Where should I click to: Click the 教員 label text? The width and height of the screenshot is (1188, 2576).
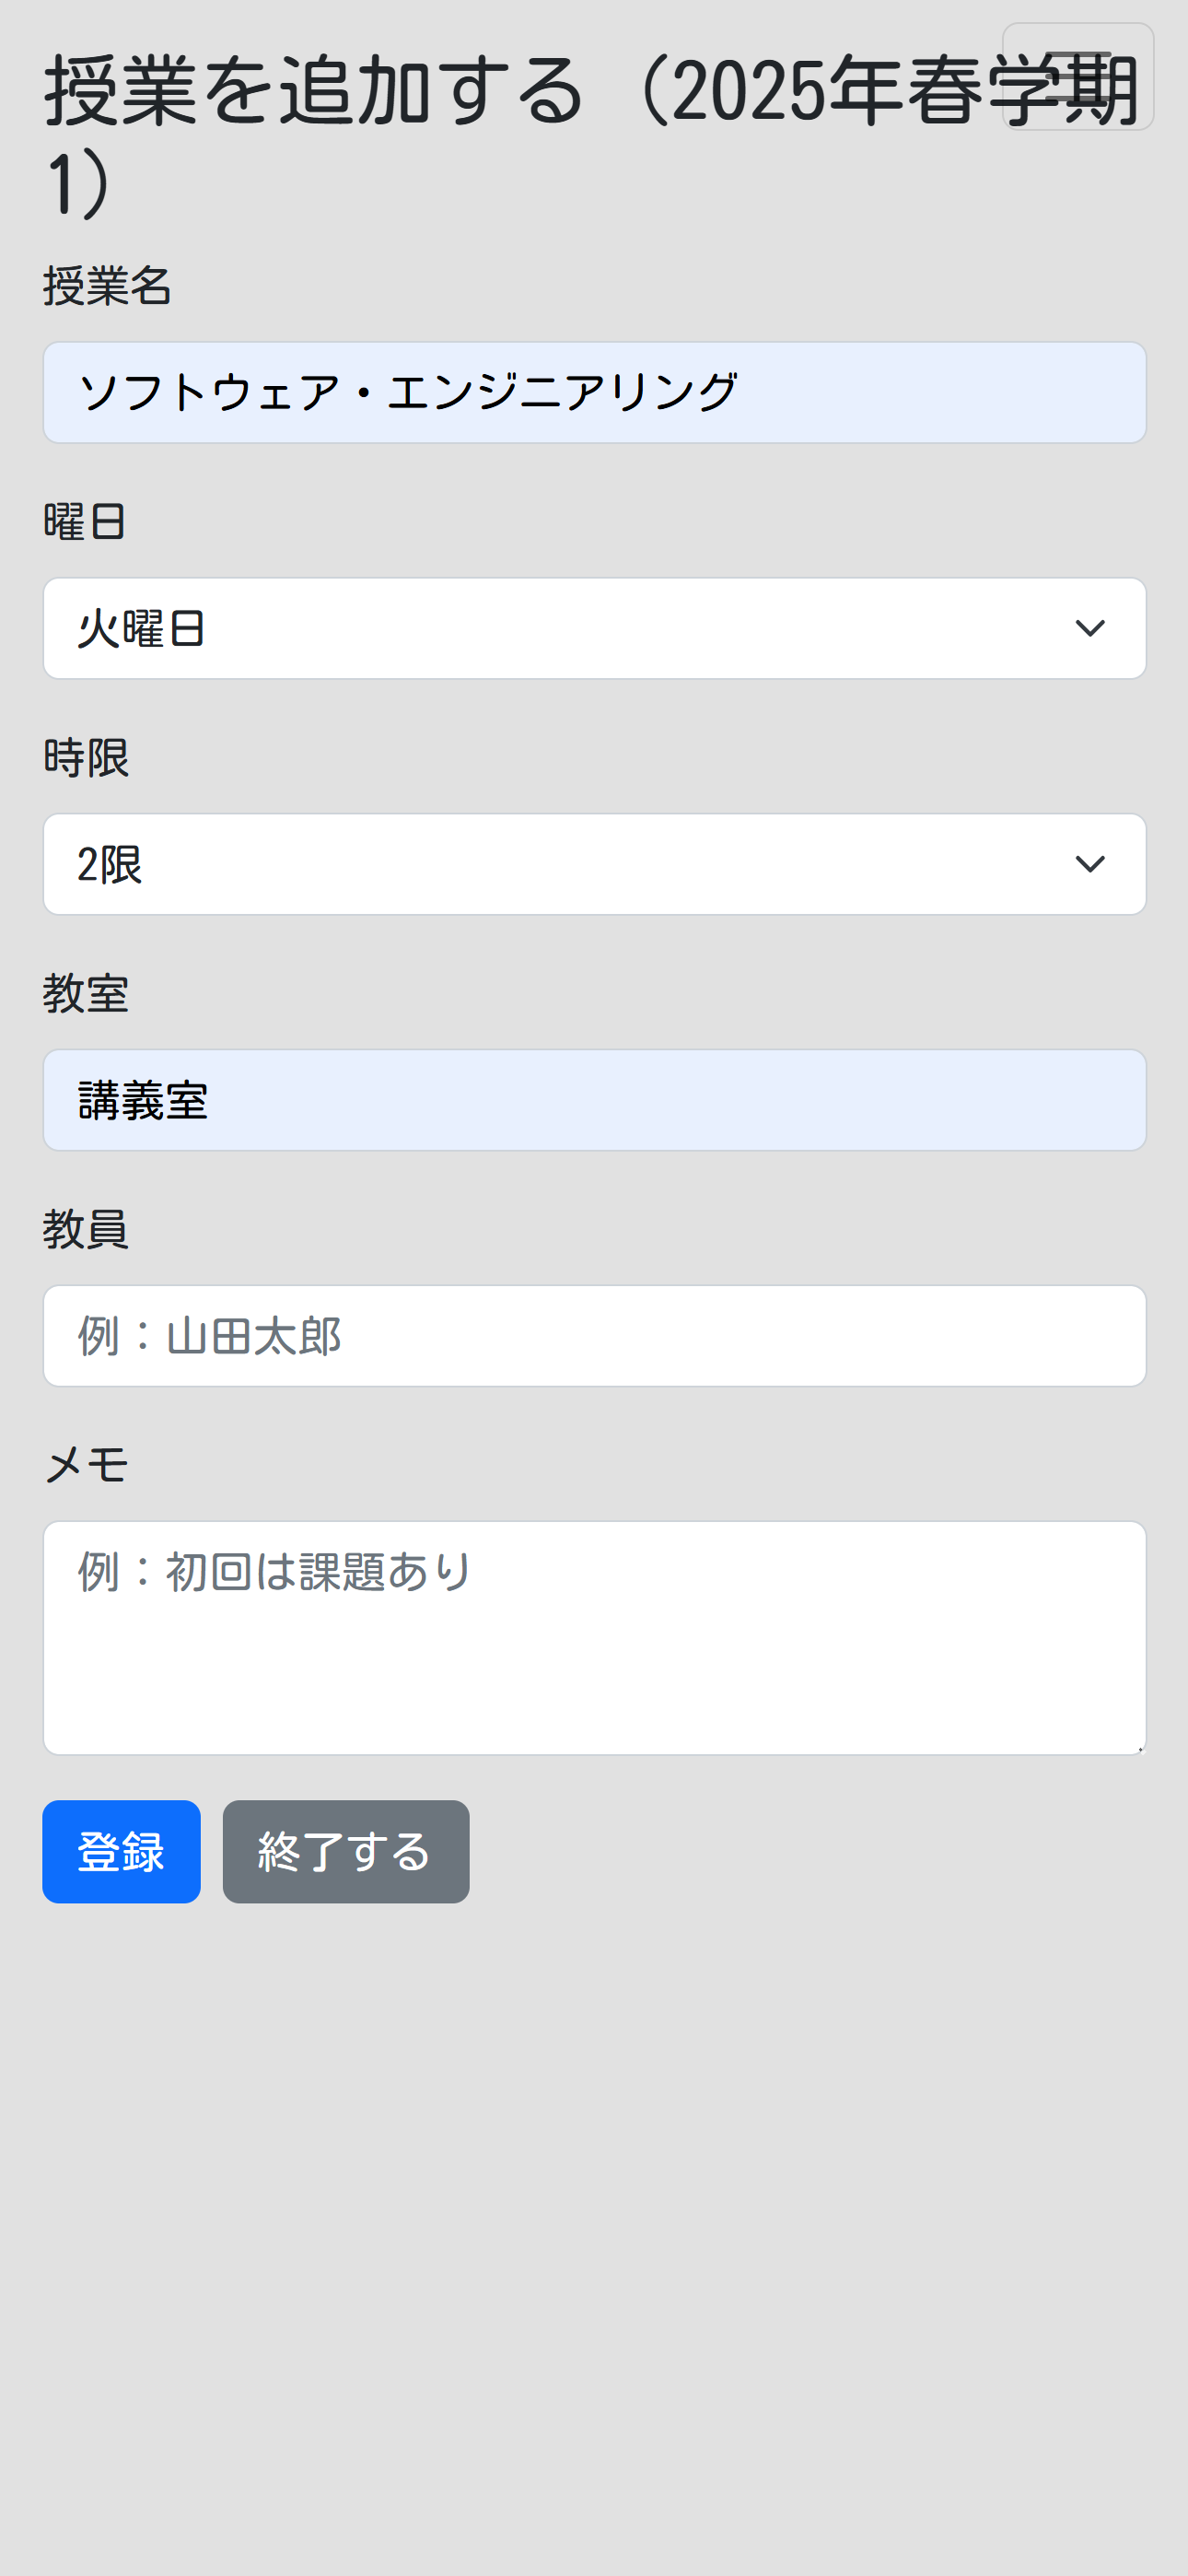[86, 1230]
